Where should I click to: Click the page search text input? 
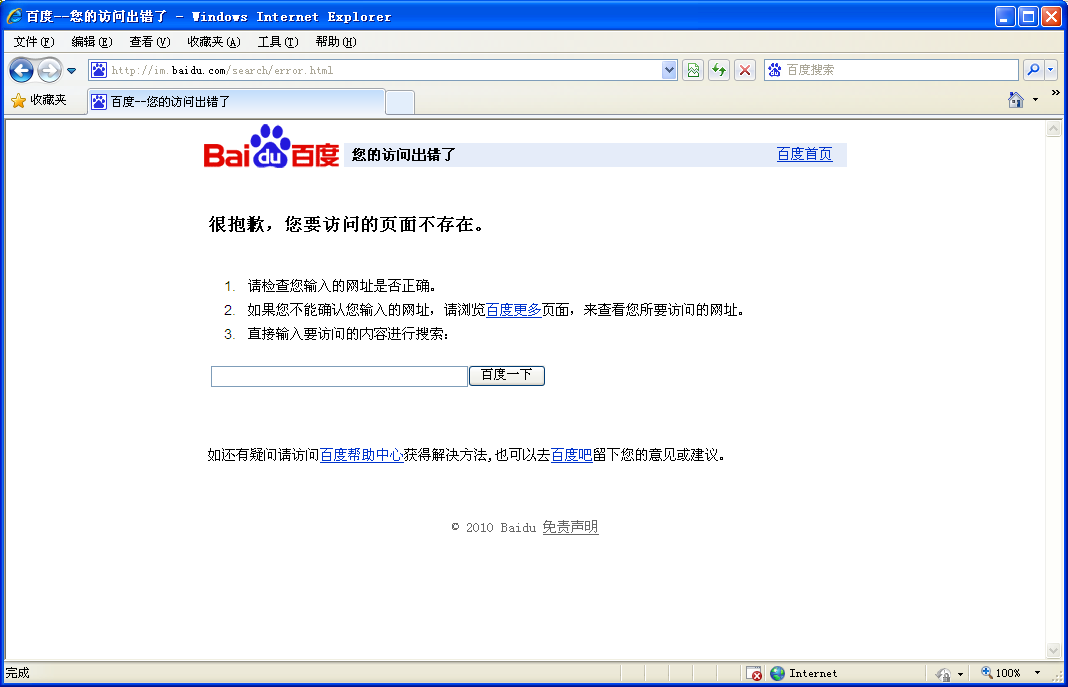(x=339, y=376)
